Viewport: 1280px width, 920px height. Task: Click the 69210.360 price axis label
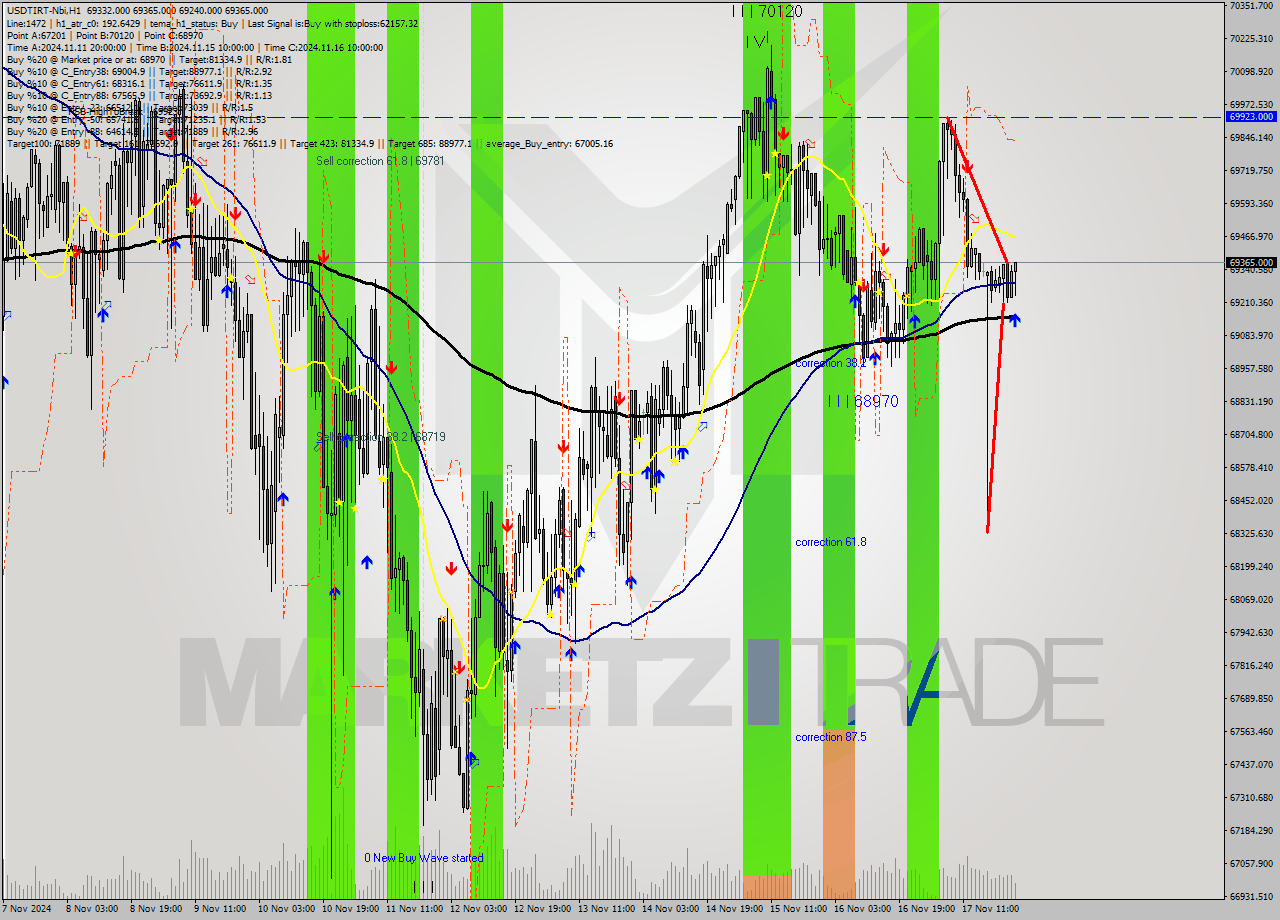pos(1251,303)
